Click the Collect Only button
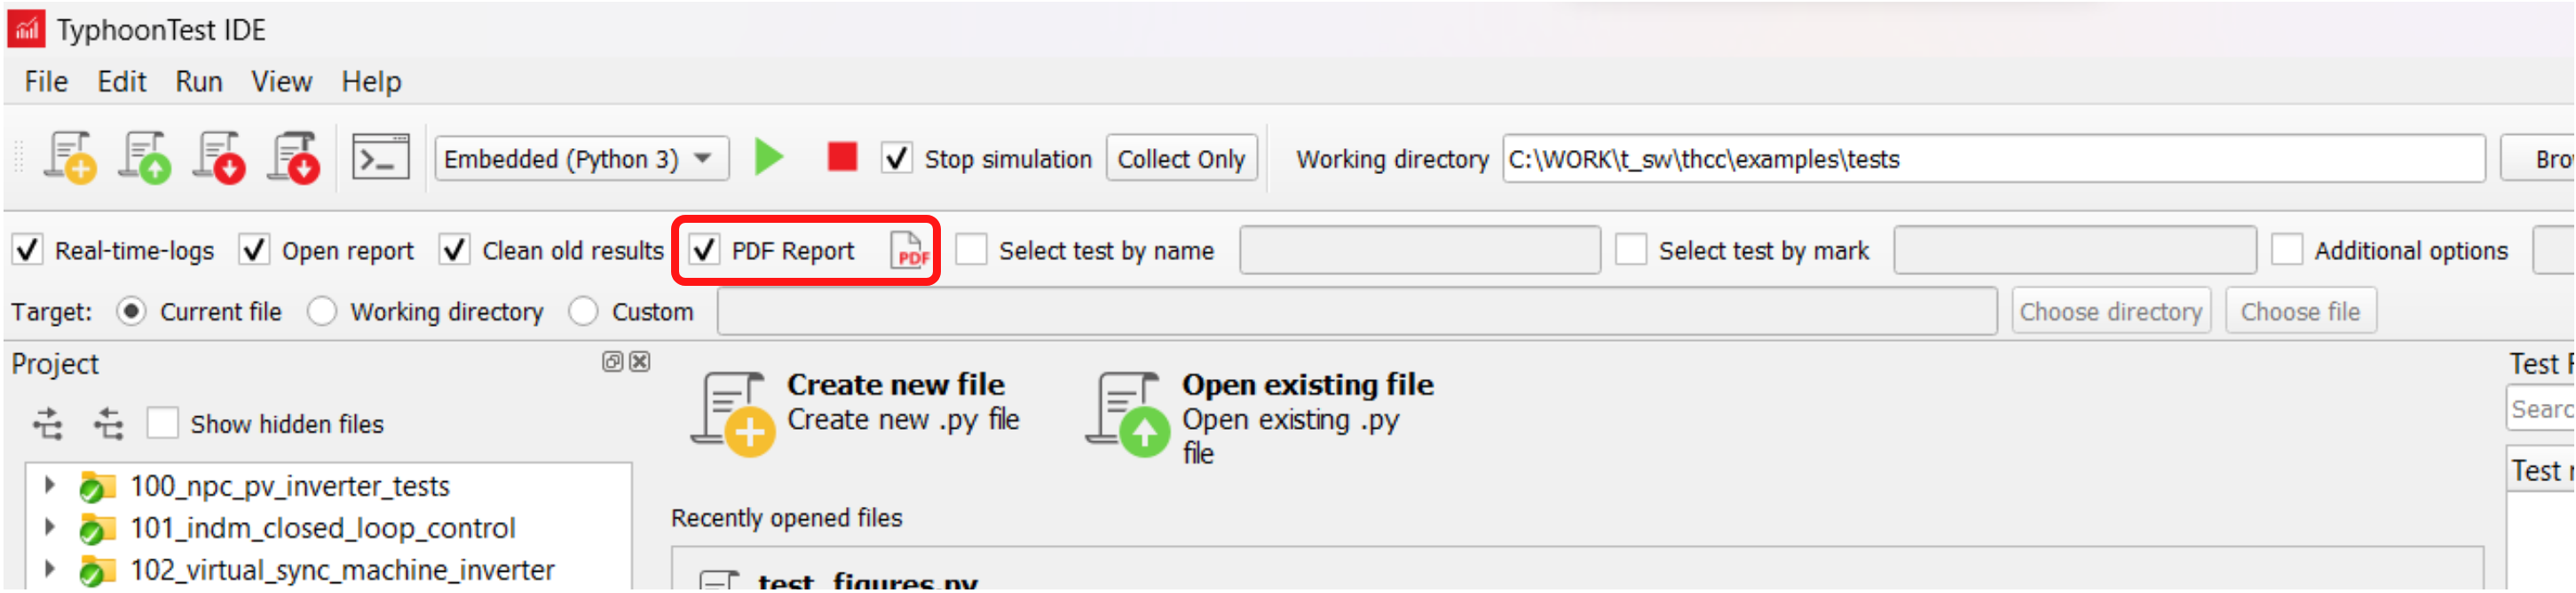Image resolution: width=2576 pixels, height=593 pixels. coord(1181,159)
